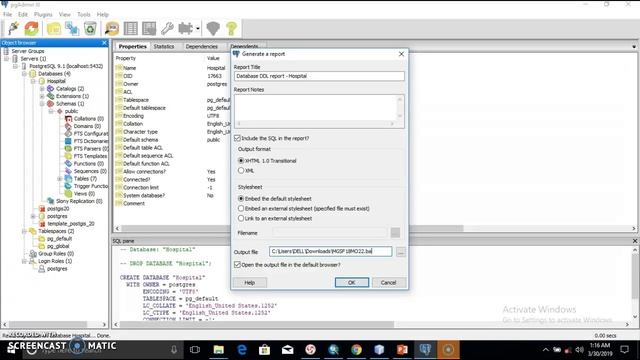The height and width of the screenshot is (360, 640).
Task: Select XHTML 1.0 Transitional output format
Action: point(241,161)
